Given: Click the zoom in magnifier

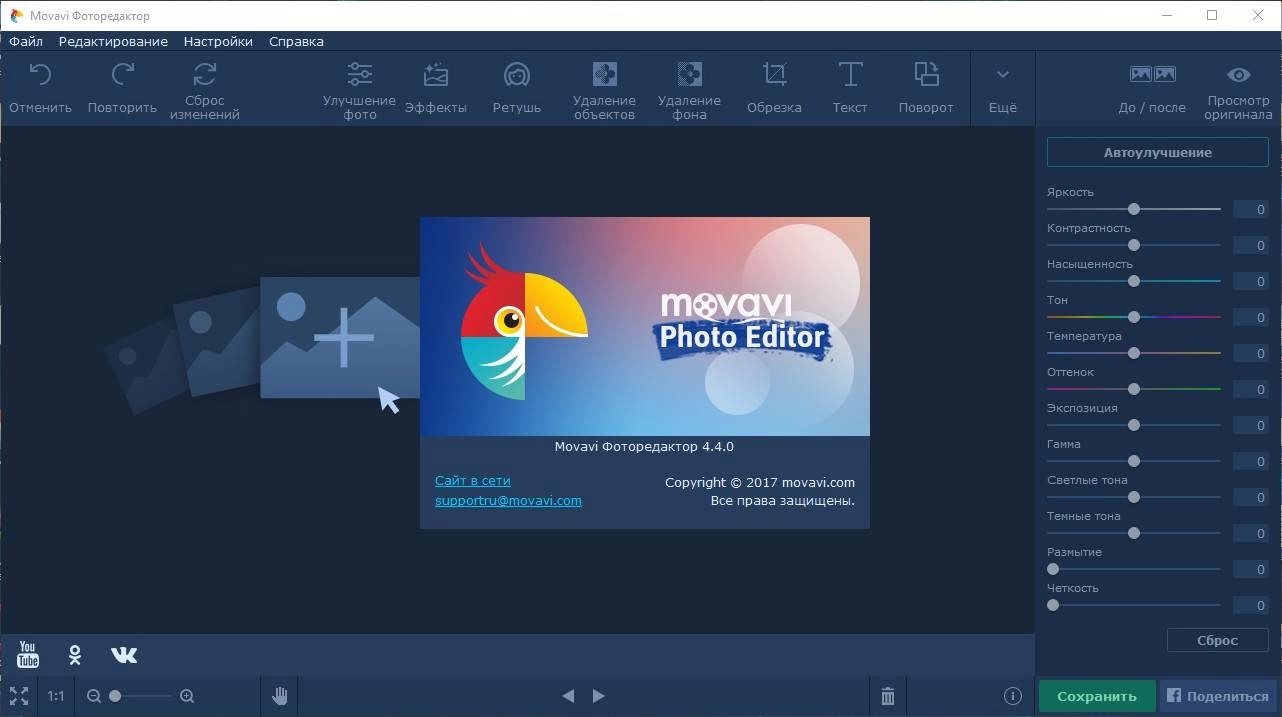Looking at the screenshot, I should pos(187,696).
